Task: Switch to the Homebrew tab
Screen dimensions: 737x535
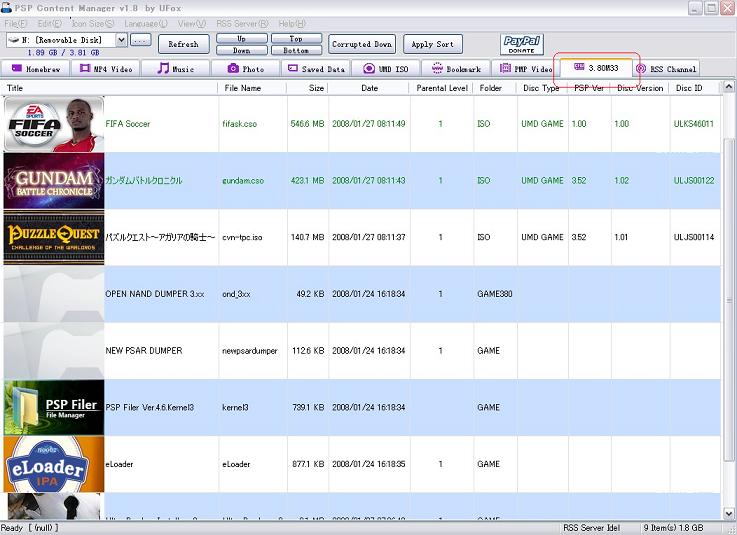Action: [x=36, y=69]
